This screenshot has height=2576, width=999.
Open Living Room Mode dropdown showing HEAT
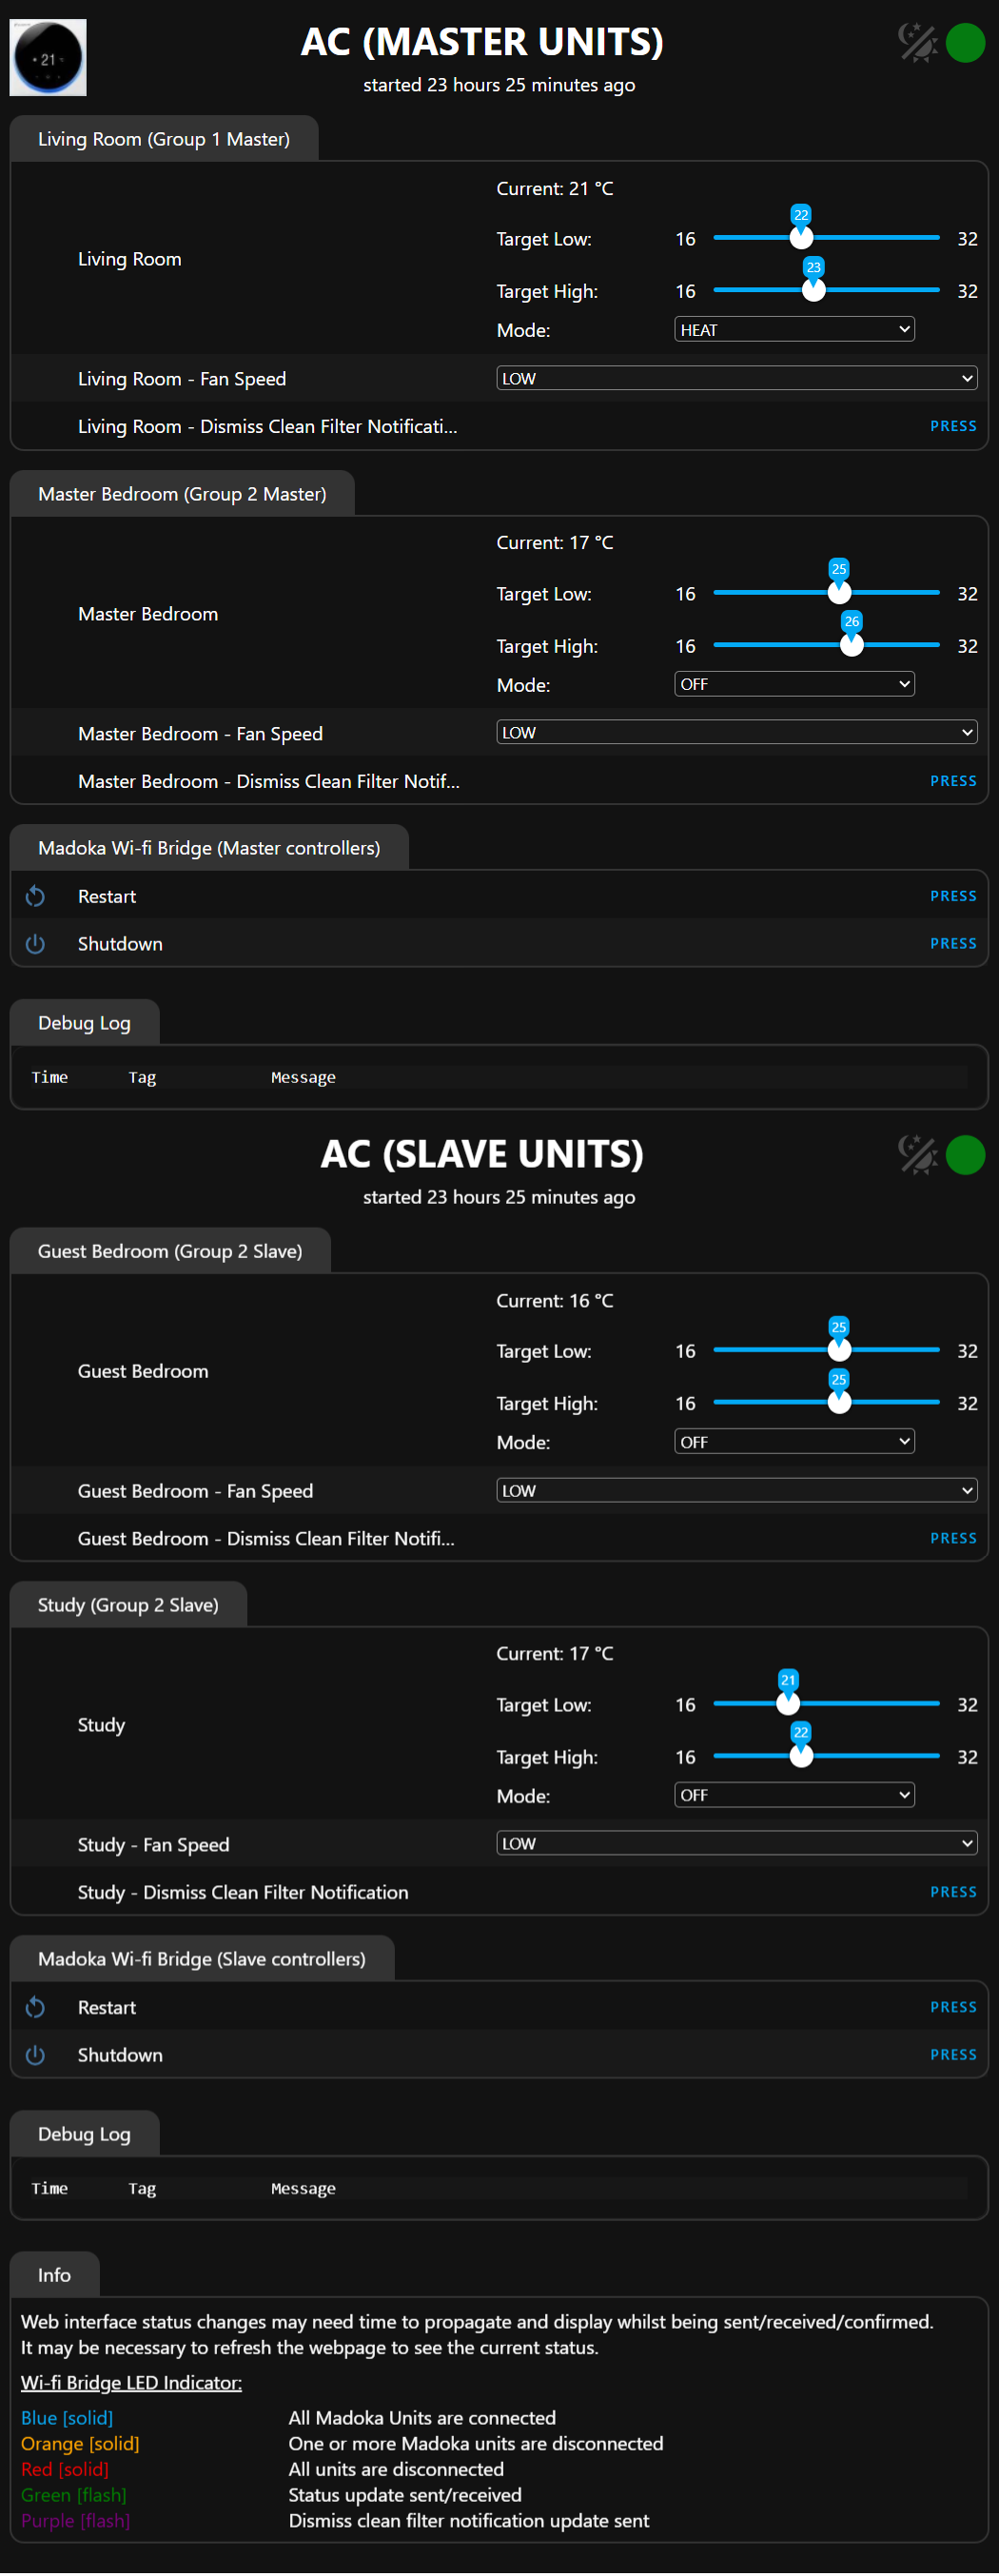click(x=794, y=329)
